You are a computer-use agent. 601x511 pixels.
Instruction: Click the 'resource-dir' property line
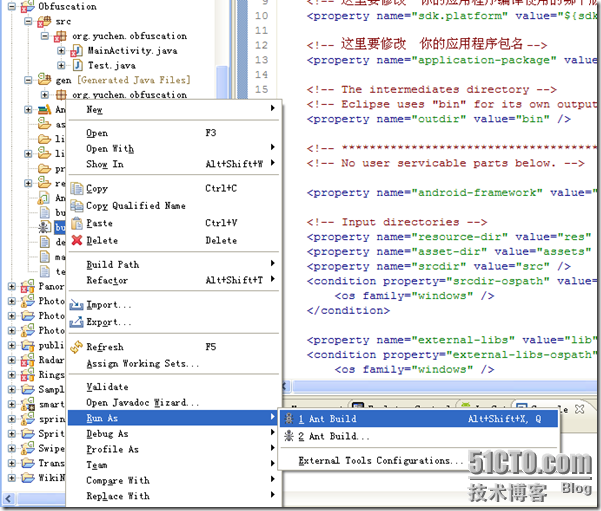[449, 237]
